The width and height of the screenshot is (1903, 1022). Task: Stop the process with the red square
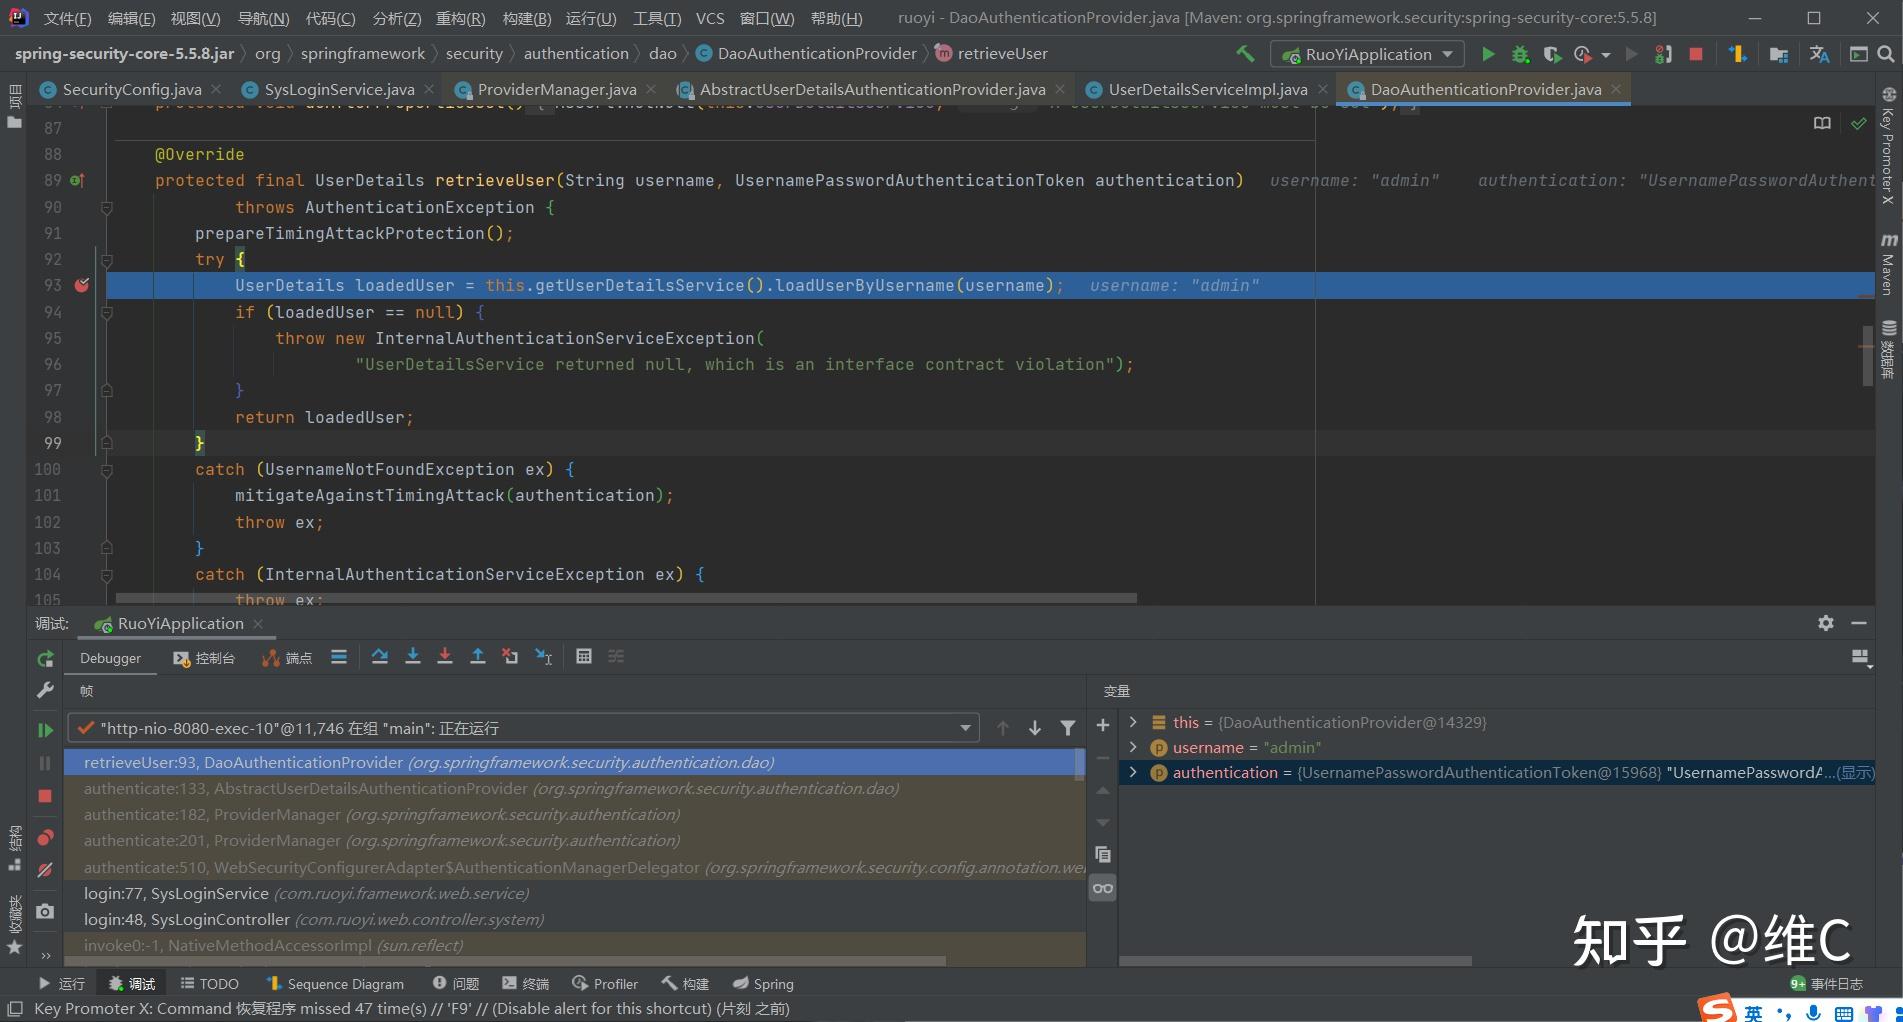pos(1696,53)
